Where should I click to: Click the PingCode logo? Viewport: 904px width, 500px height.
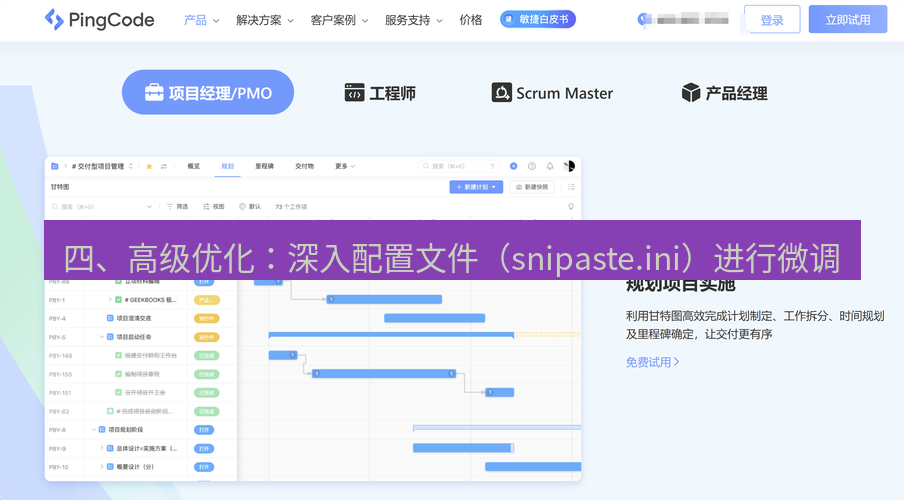click(99, 20)
